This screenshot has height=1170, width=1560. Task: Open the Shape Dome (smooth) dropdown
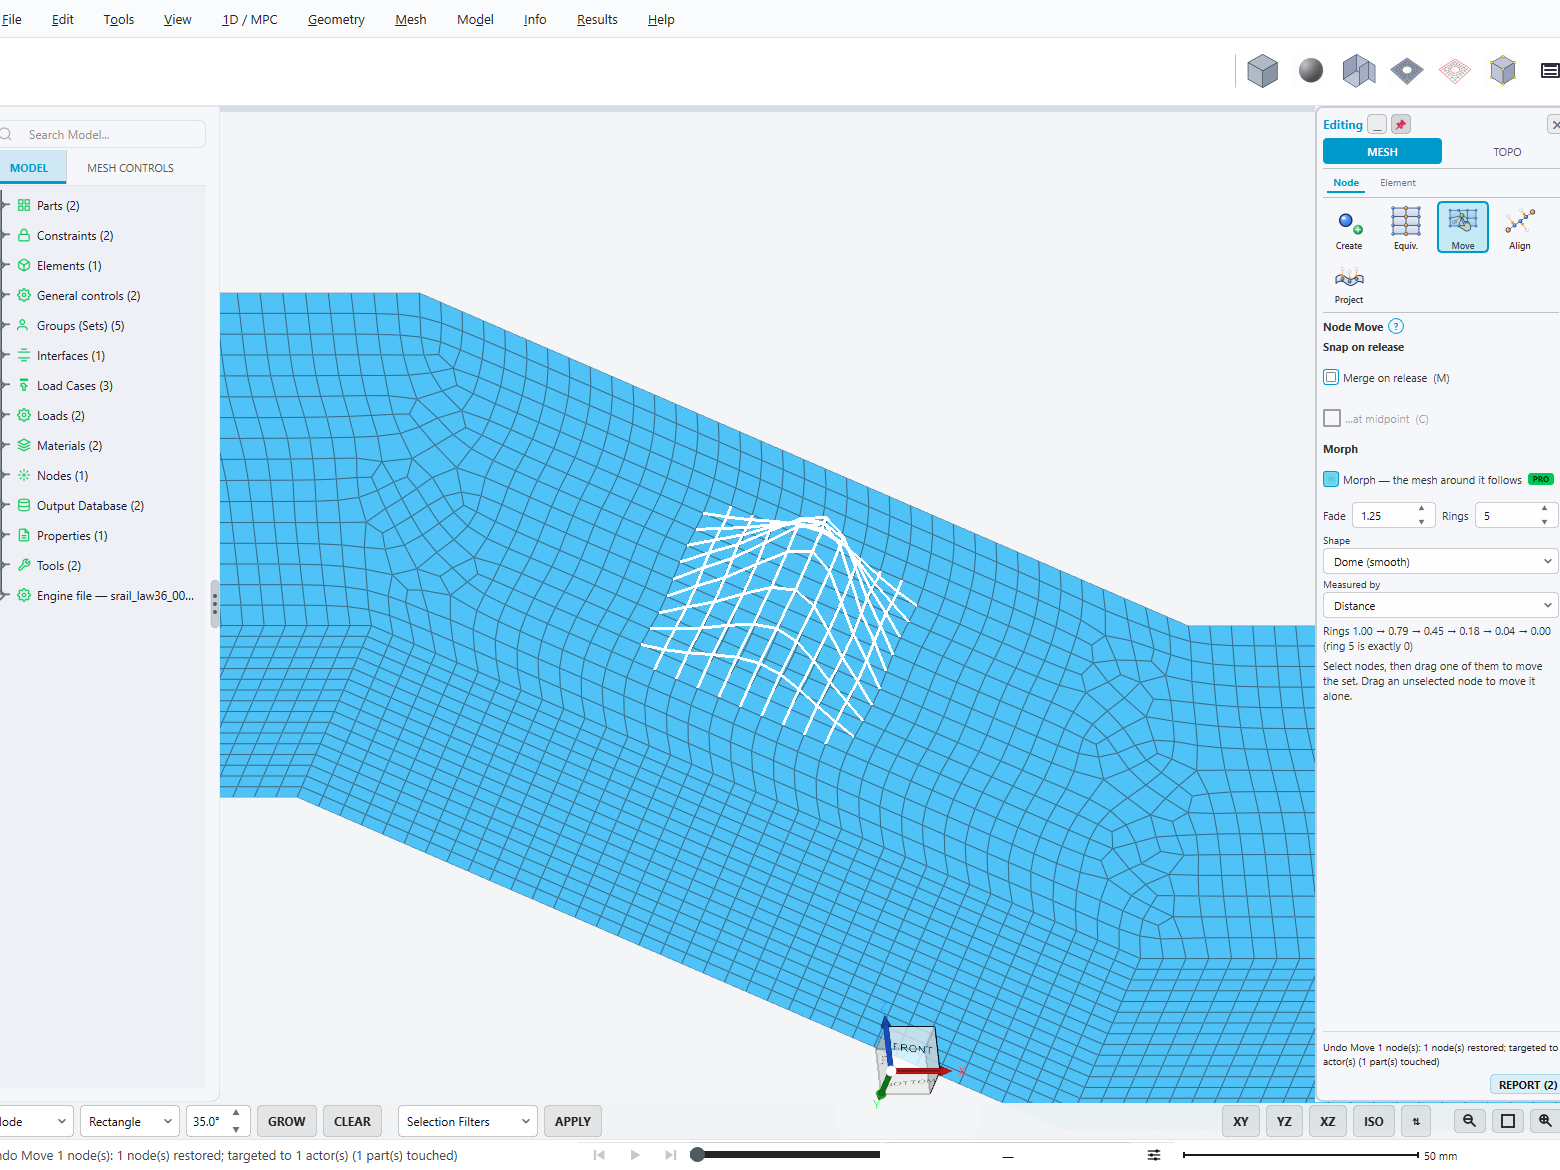(1440, 561)
